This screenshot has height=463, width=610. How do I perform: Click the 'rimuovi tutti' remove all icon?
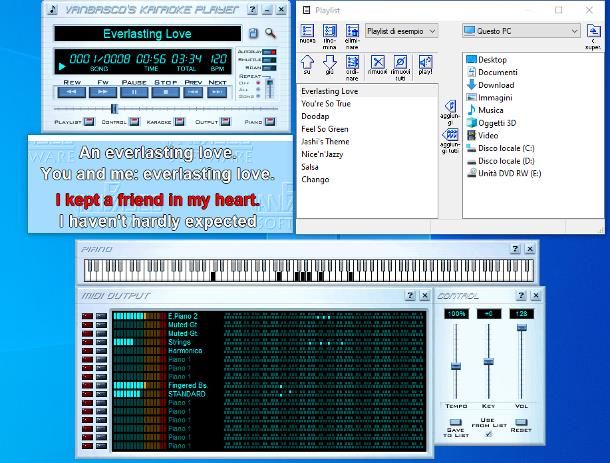point(400,68)
